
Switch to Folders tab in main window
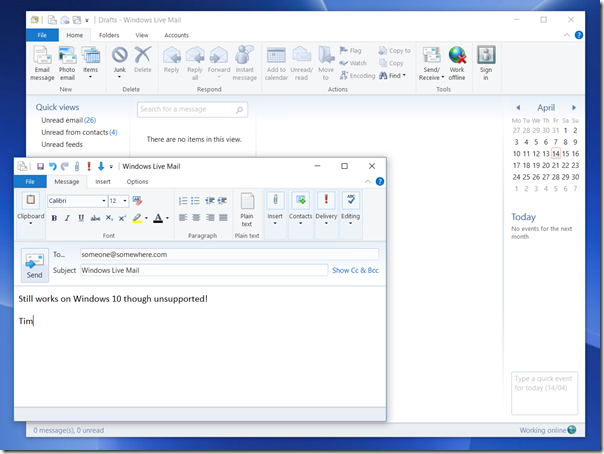[x=109, y=35]
